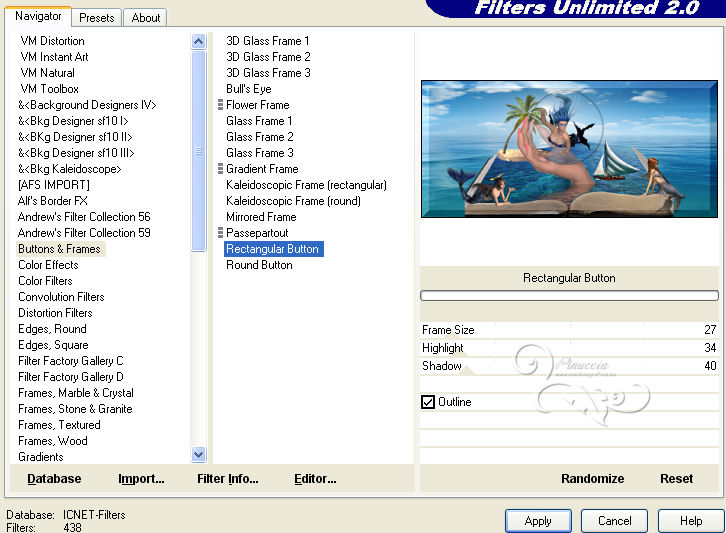The image size is (726, 533).
Task: Select VM Distortion category
Action: point(52,41)
